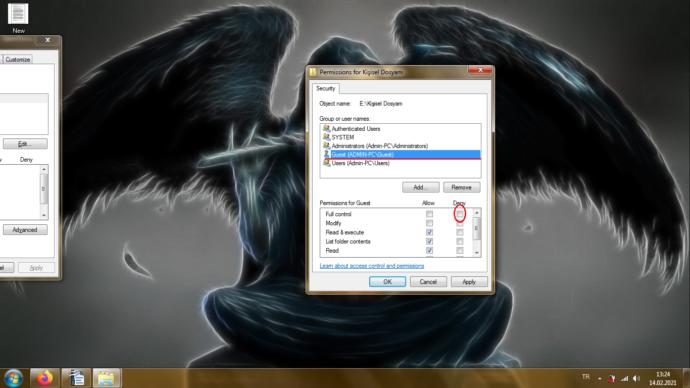Click Apply in Permissions dialog
Screen dimensions: 690x388
[x=469, y=282]
